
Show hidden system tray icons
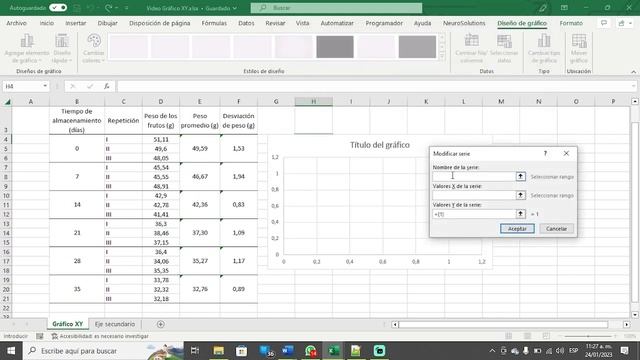[x=492, y=351]
